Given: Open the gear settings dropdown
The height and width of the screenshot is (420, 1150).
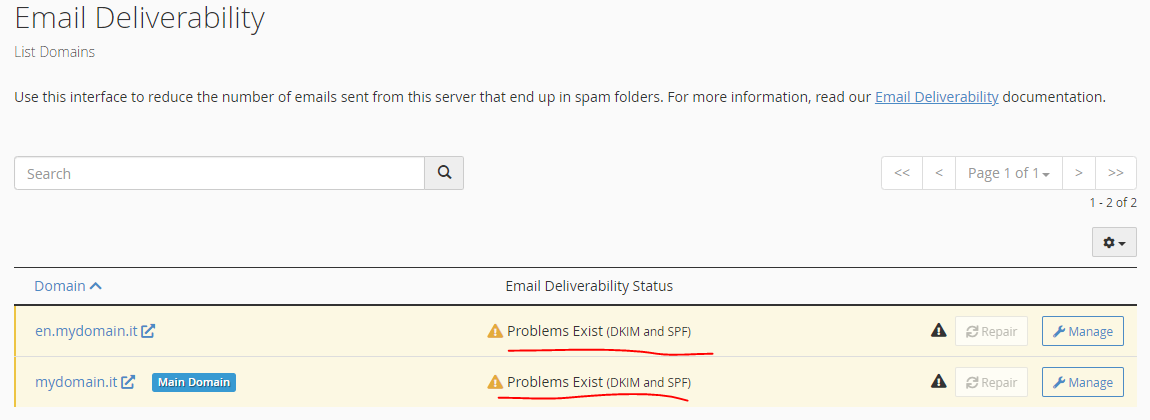Looking at the screenshot, I should [1114, 242].
